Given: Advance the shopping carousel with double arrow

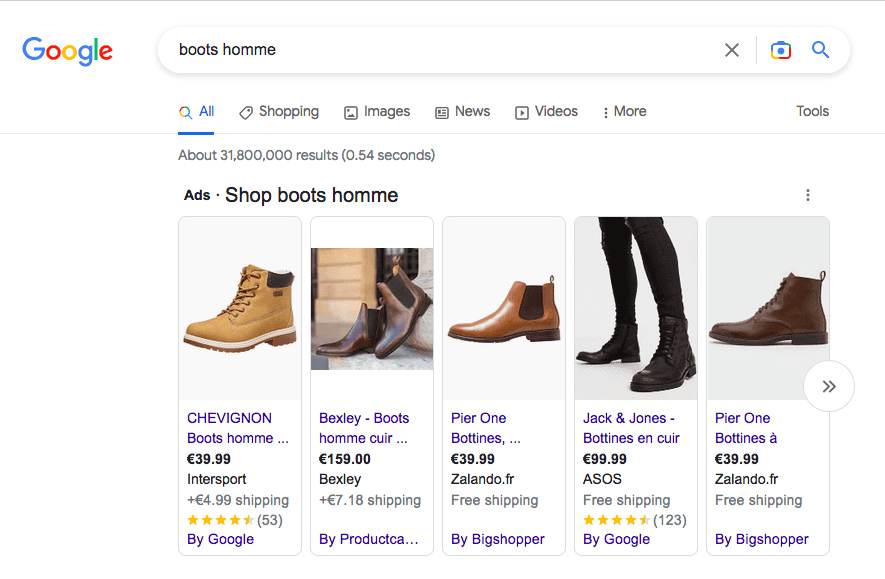Looking at the screenshot, I should pos(829,387).
